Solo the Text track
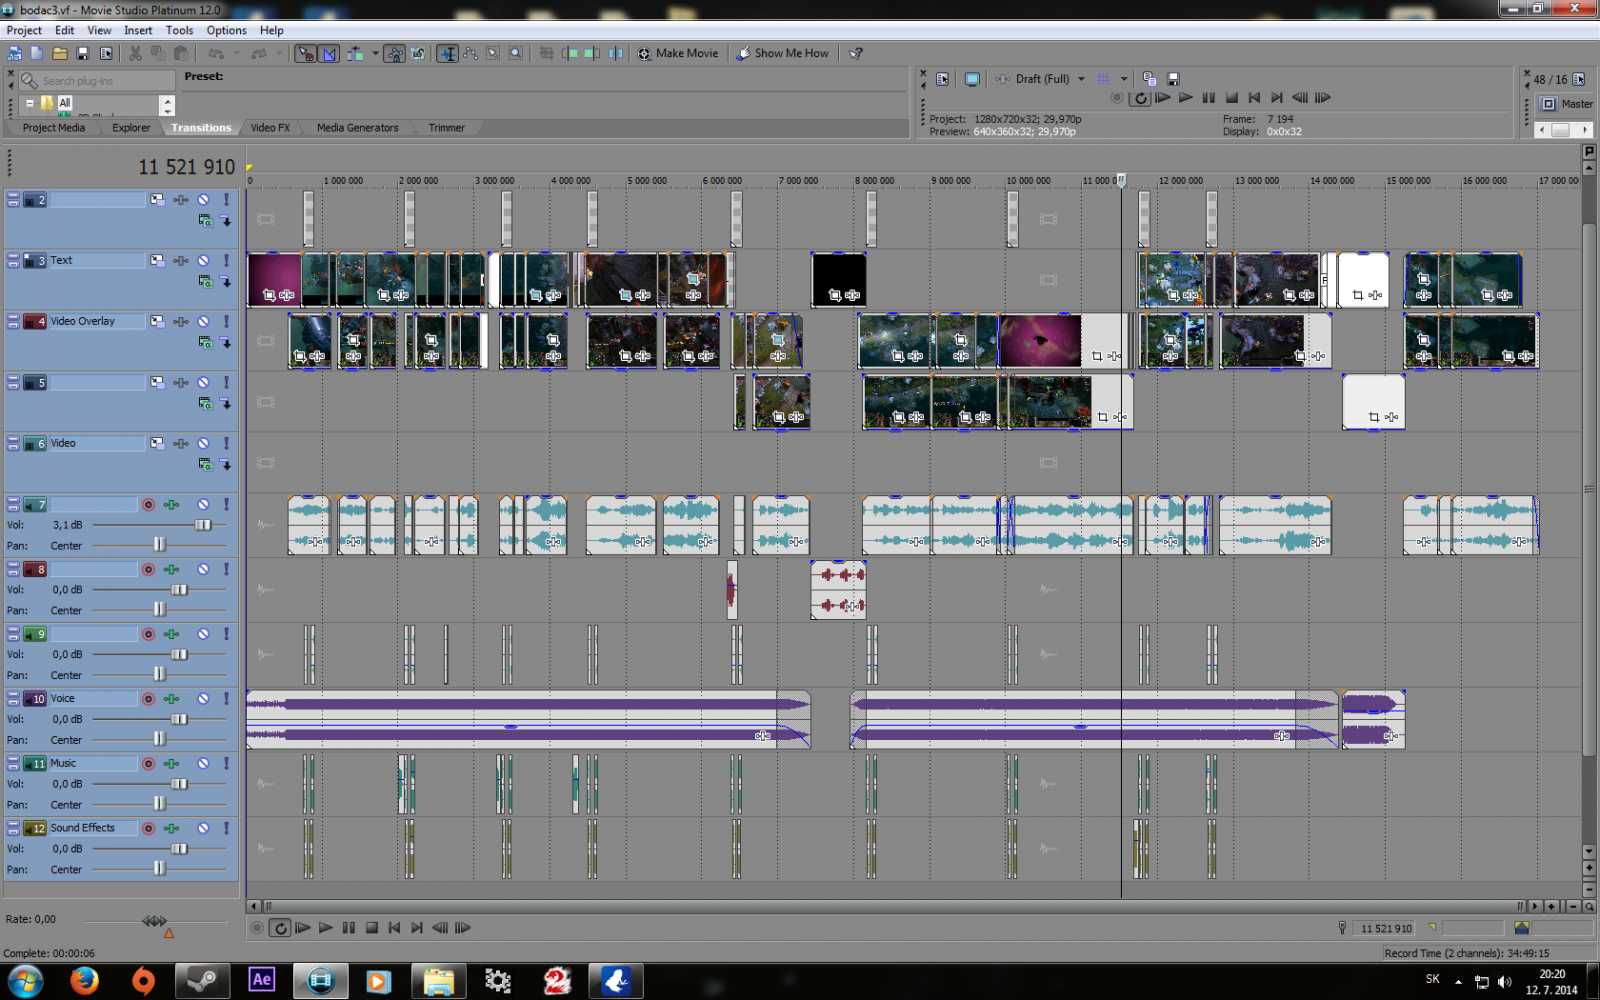 pos(226,260)
